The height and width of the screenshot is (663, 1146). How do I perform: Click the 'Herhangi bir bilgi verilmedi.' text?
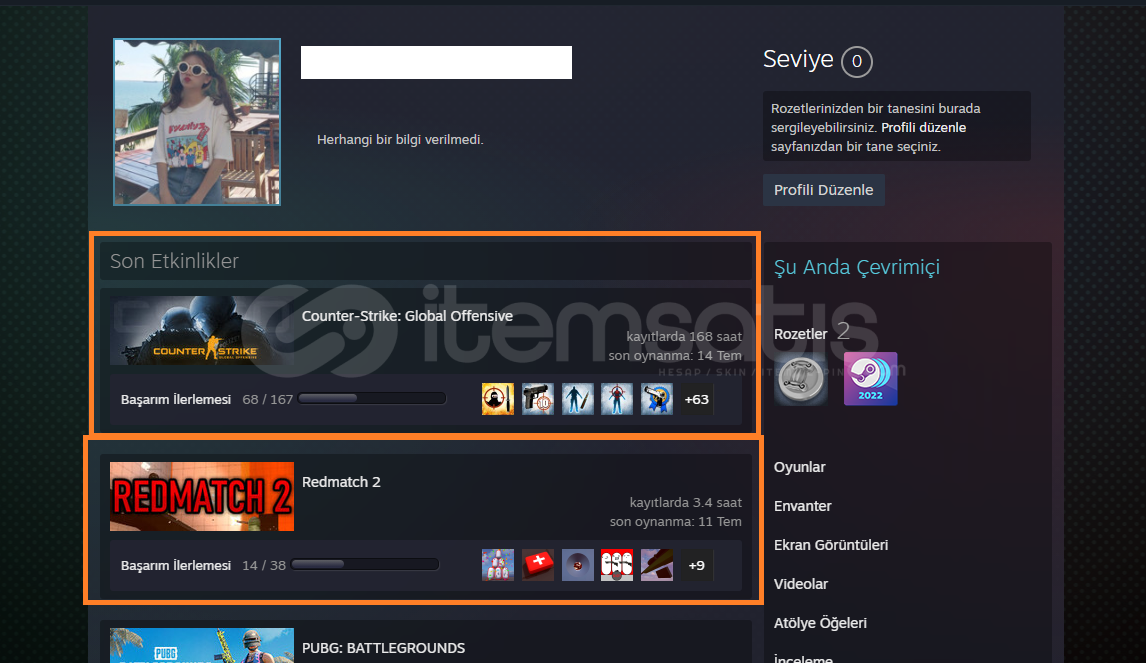click(x=400, y=140)
